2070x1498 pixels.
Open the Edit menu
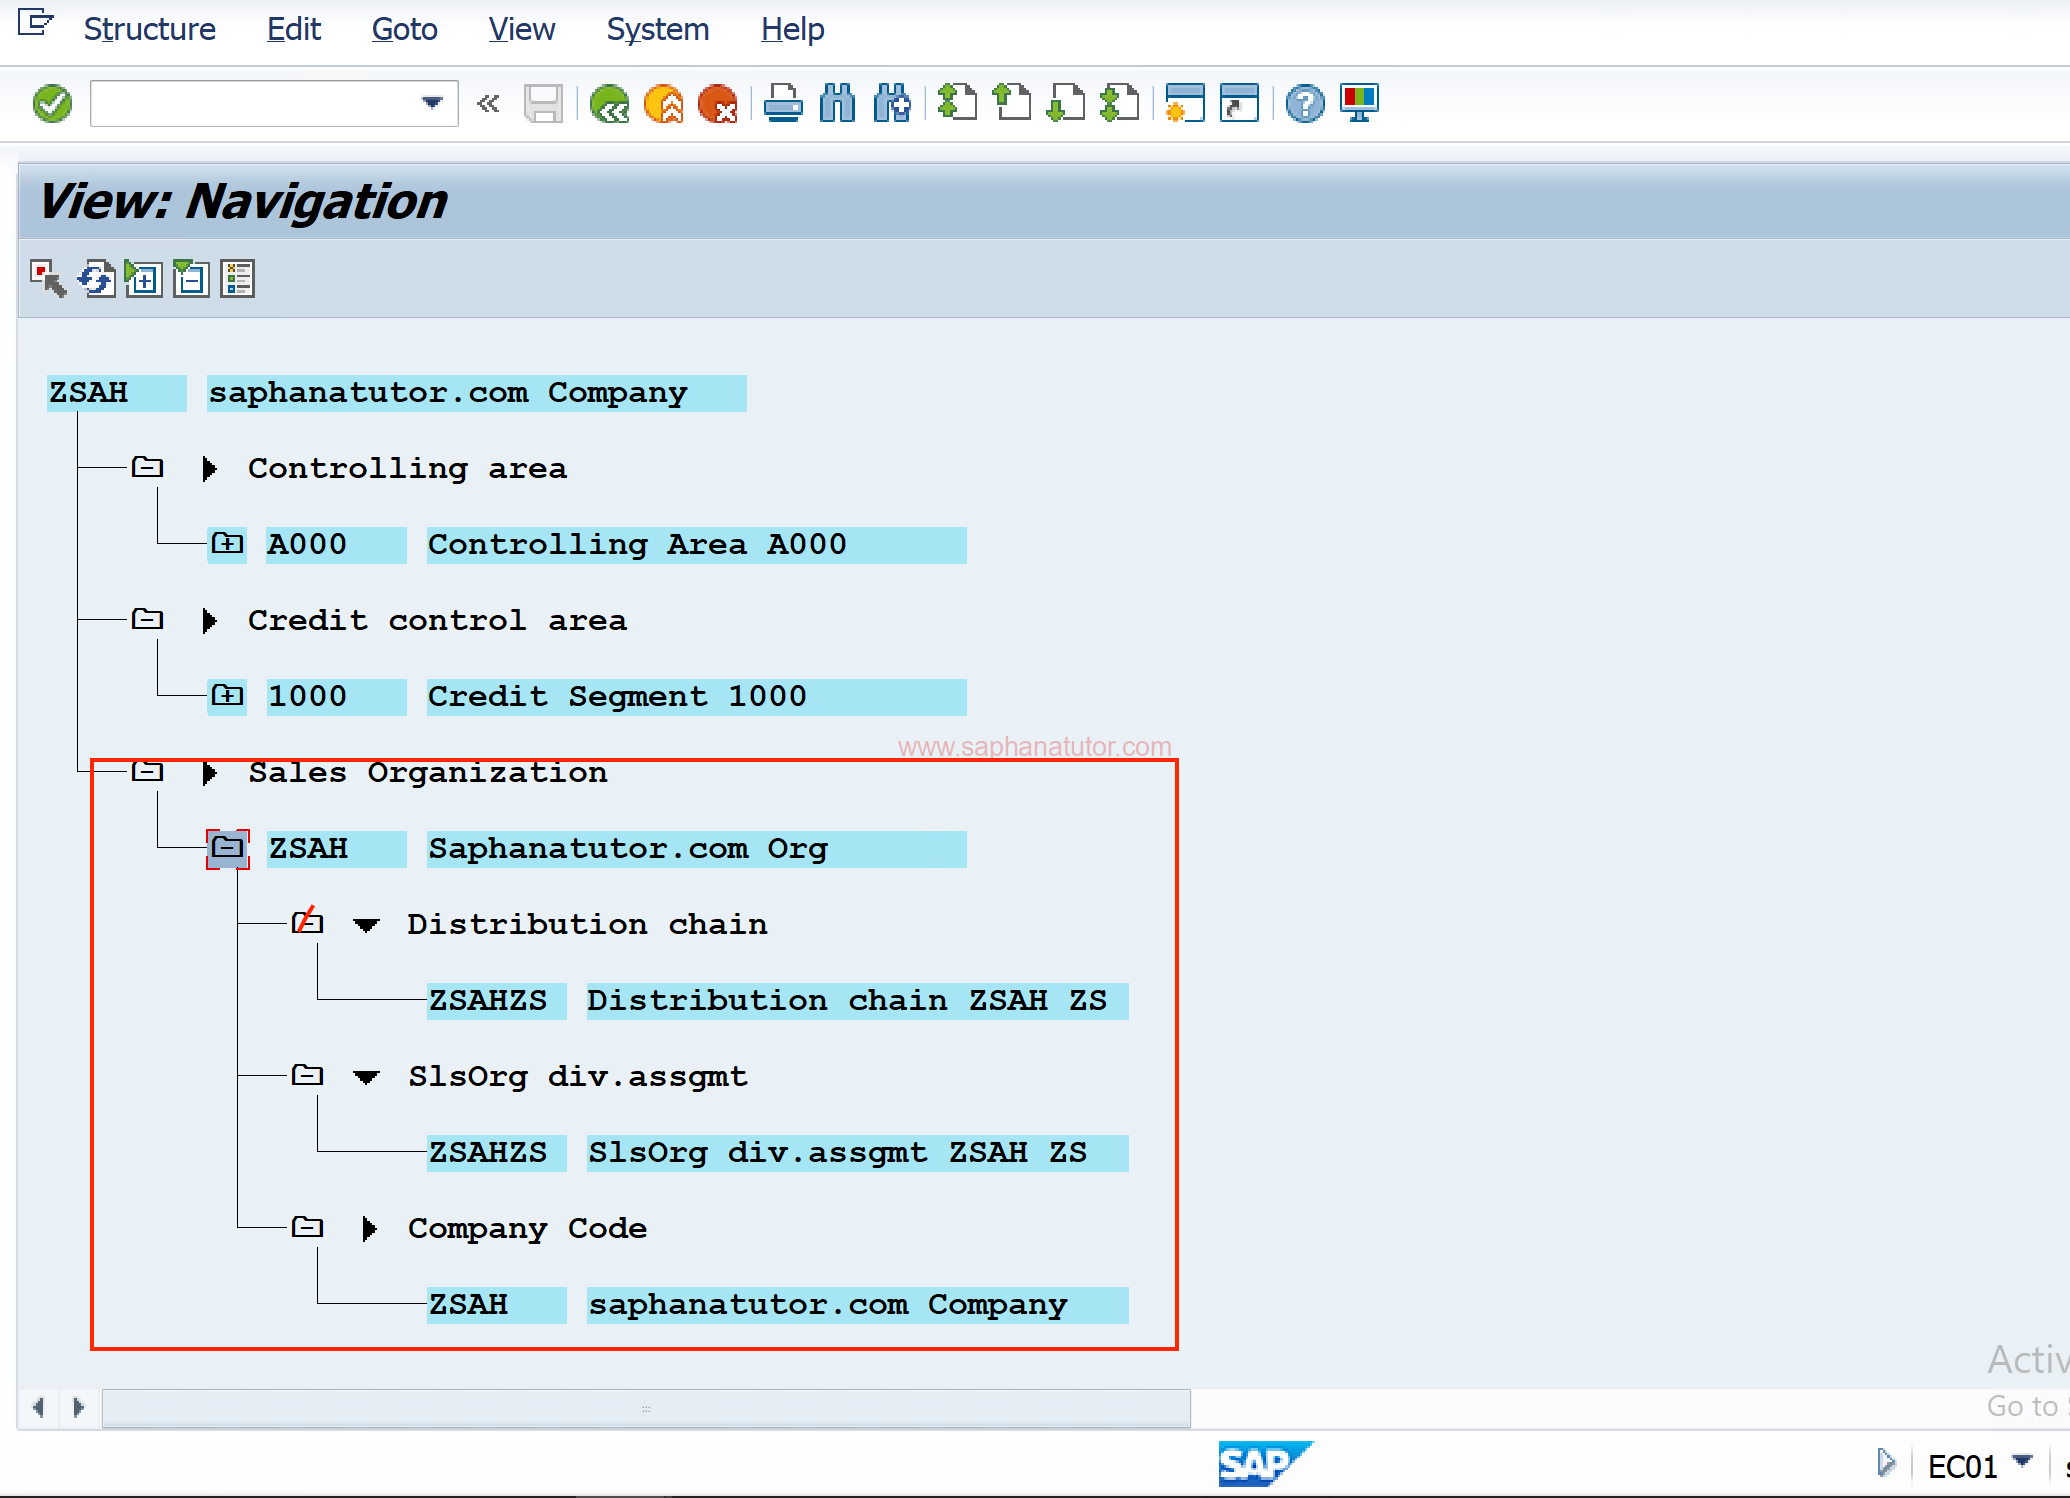point(294,30)
